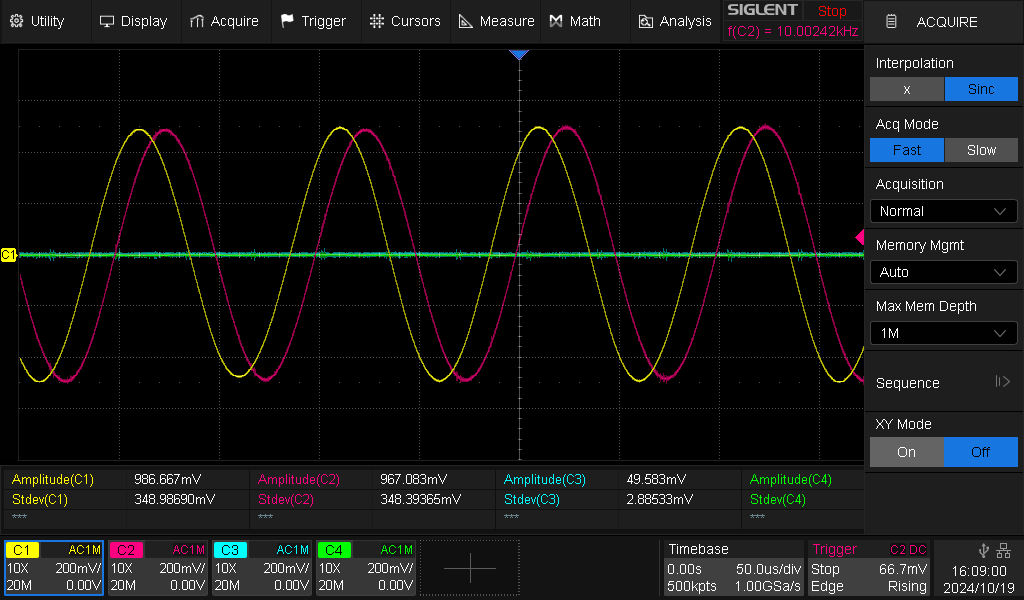Click the USB device status icon

983,550
